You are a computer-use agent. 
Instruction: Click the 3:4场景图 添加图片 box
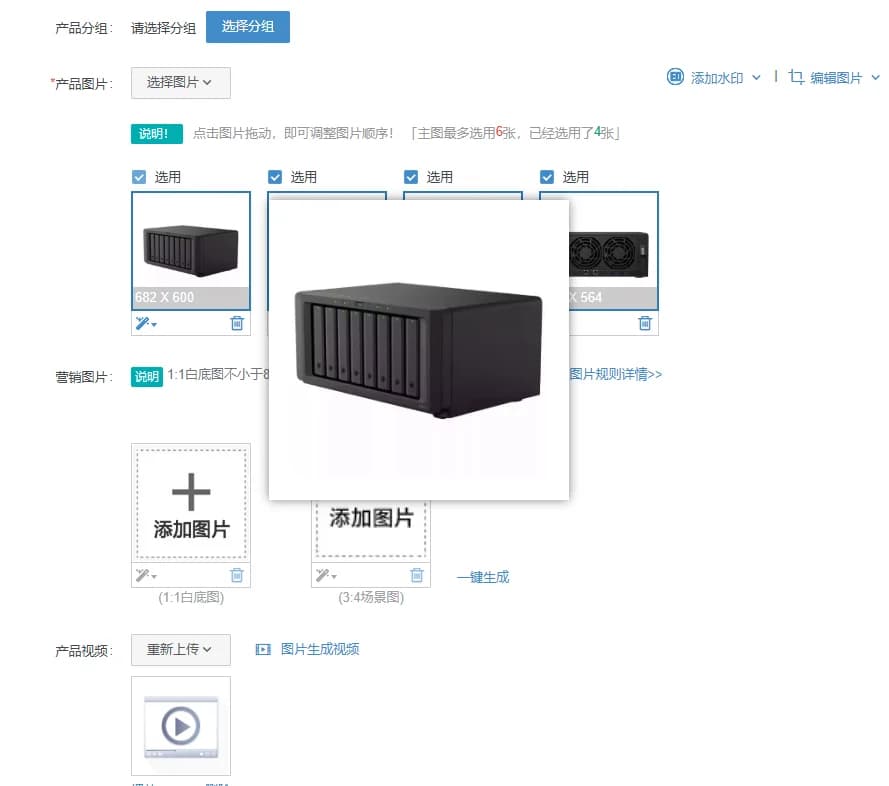[371, 529]
